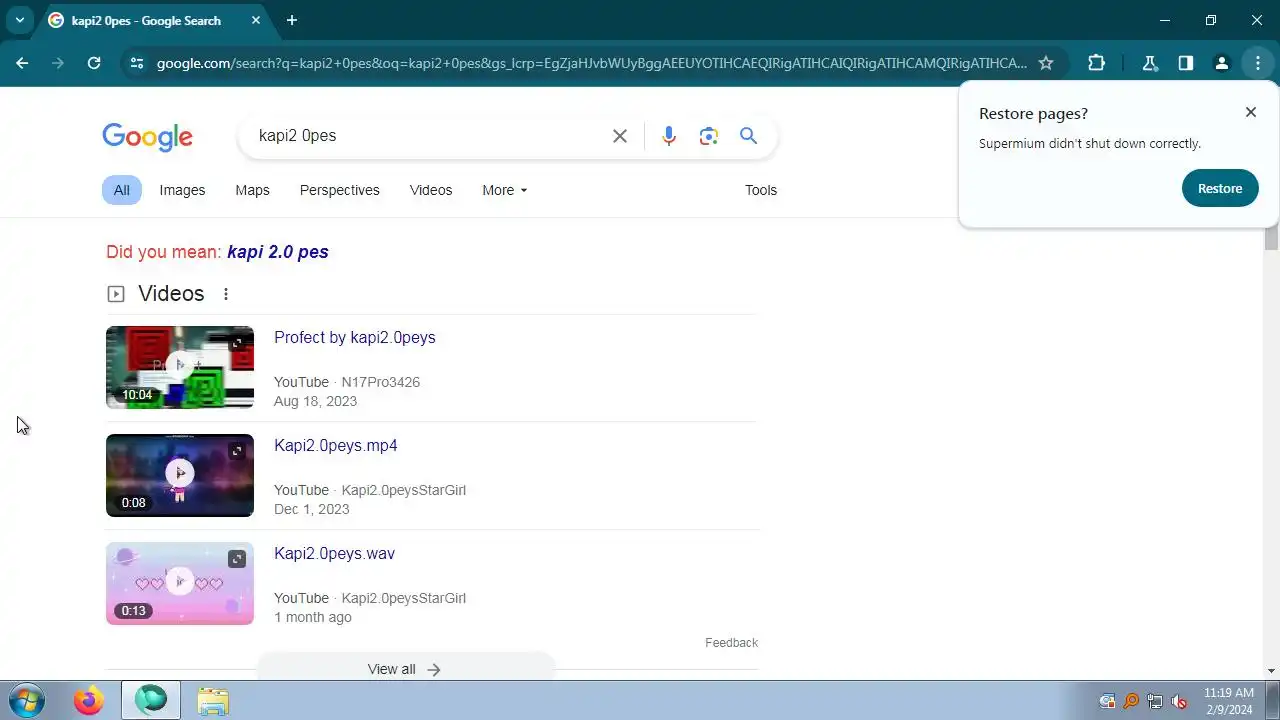Open video Kapi2.0peys.mp4
1280x720 pixels.
[x=336, y=445]
